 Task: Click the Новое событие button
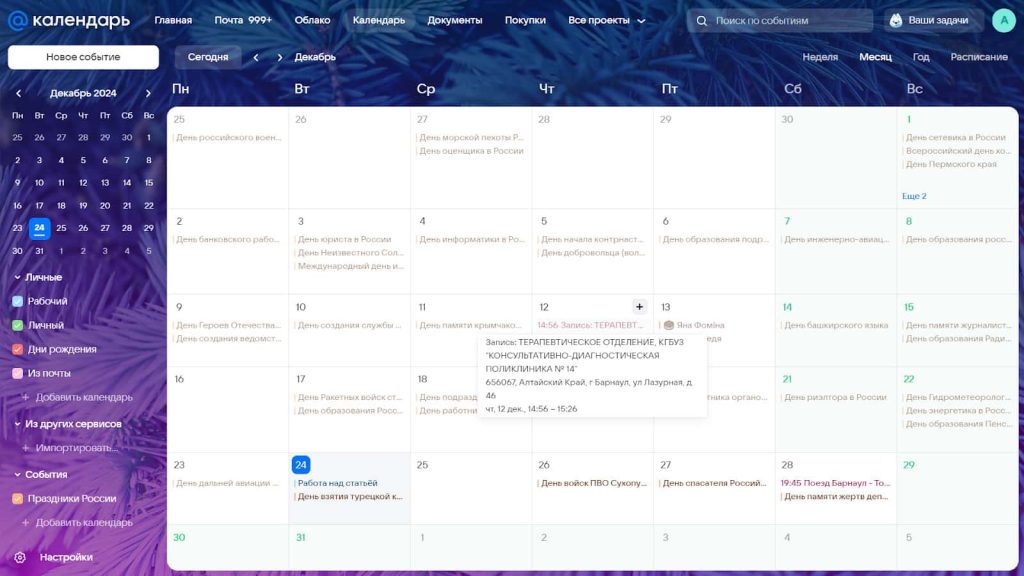pyautogui.click(x=83, y=57)
